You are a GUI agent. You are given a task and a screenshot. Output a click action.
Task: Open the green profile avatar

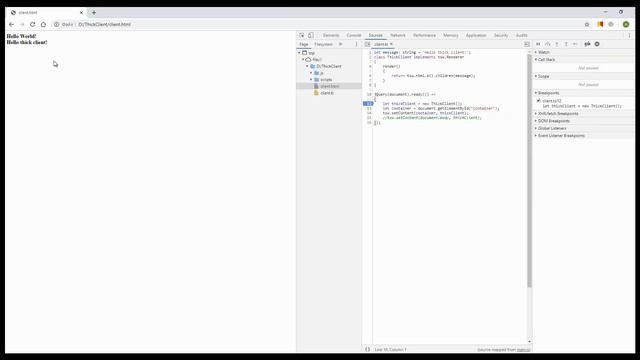tap(626, 24)
